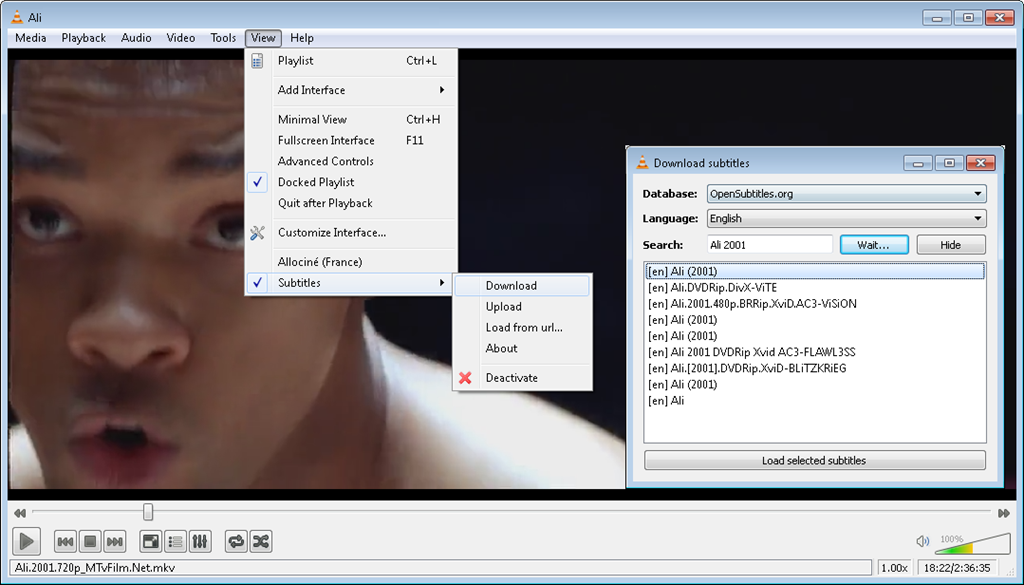Screen dimensions: 1024x585
Task: Open the Media menu
Action: point(31,38)
